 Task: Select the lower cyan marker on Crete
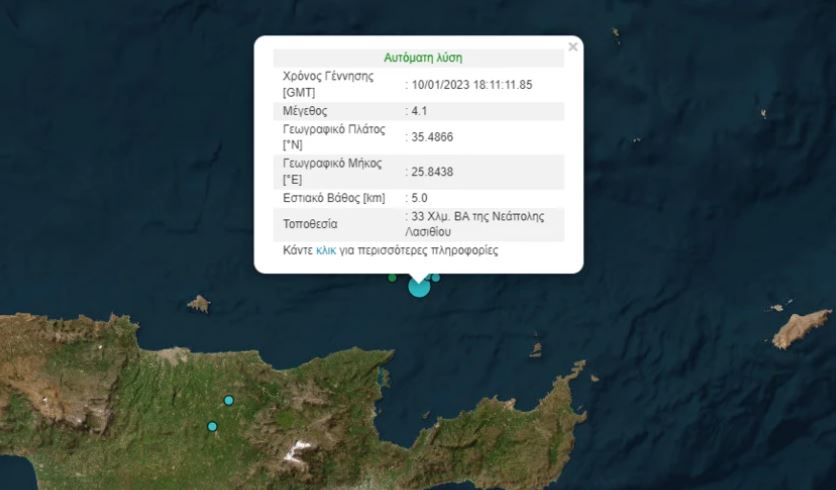pyautogui.click(x=212, y=427)
